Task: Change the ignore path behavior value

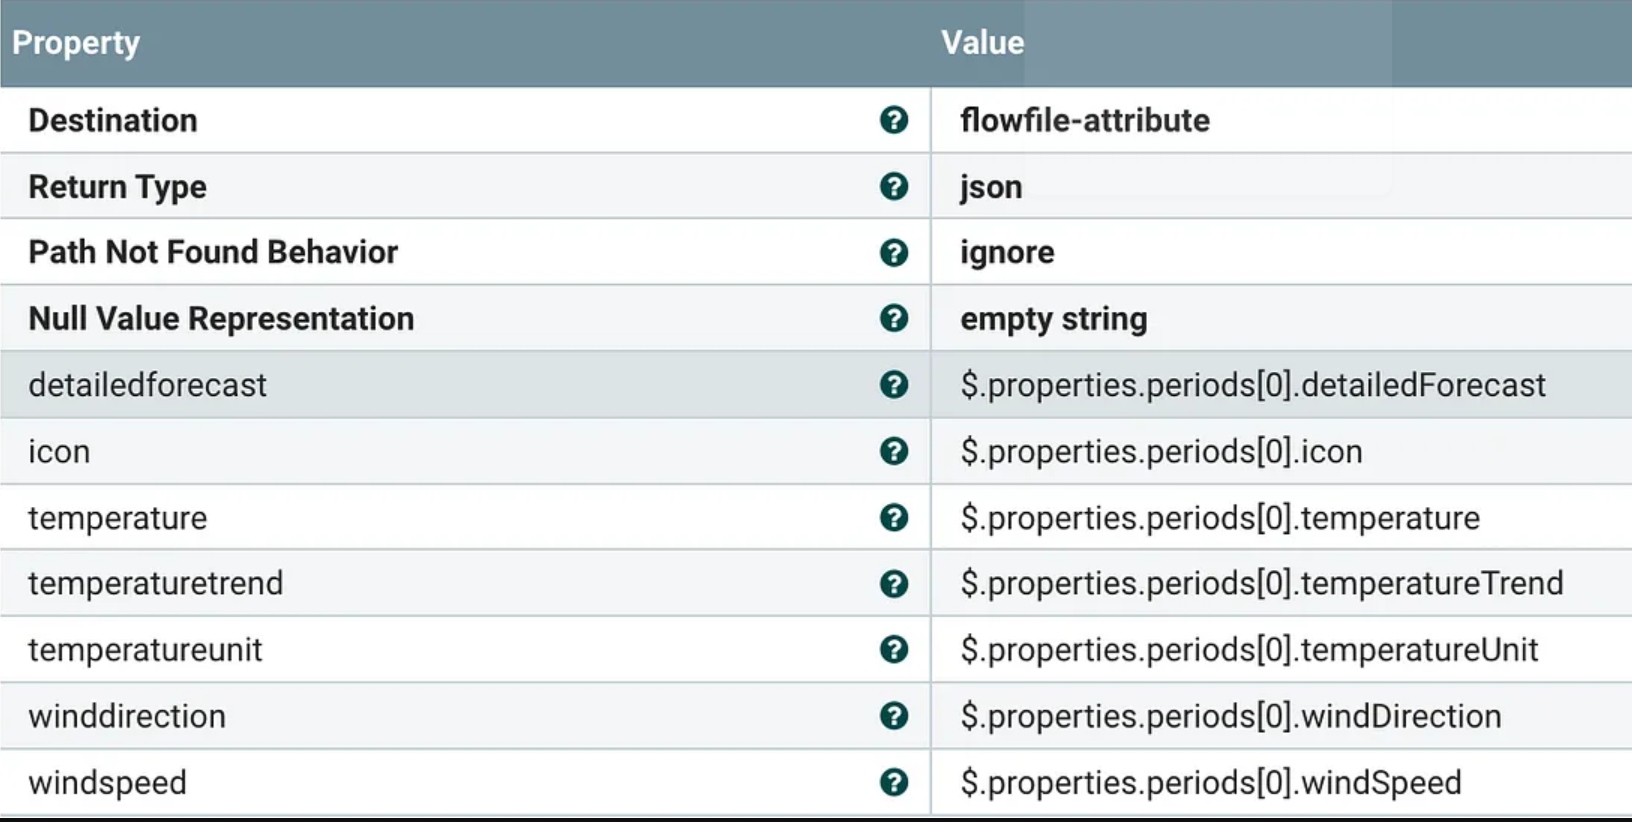Action: coord(1007,252)
